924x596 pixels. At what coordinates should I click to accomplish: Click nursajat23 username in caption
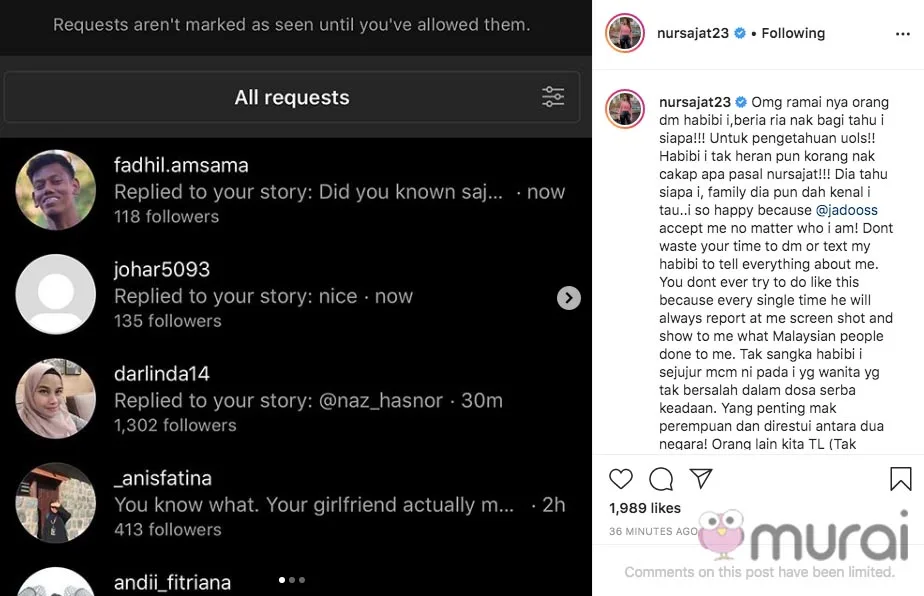click(694, 102)
